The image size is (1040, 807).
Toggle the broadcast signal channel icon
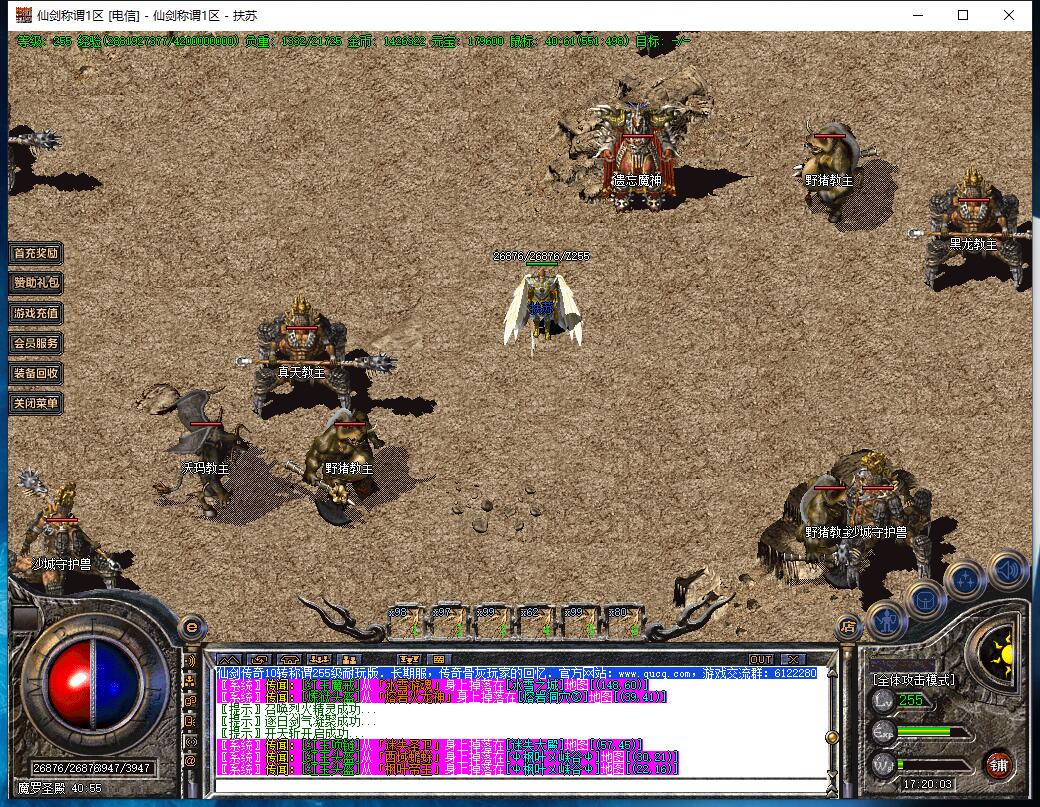point(190,741)
